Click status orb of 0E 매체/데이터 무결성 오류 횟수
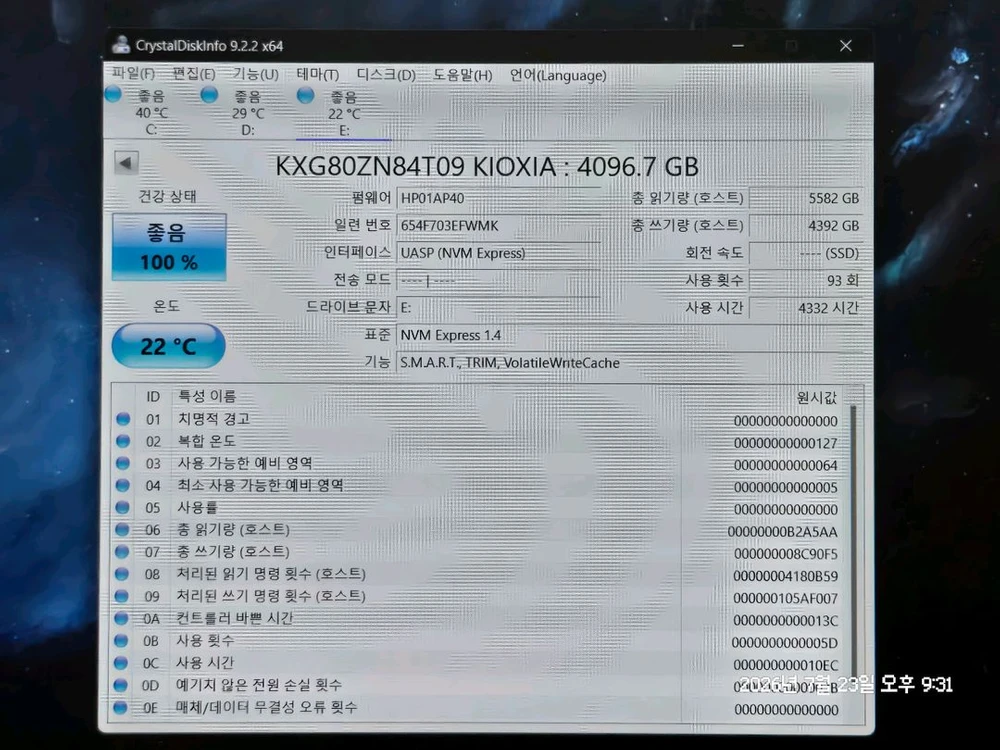This screenshot has width=1000, height=750. click(119, 707)
